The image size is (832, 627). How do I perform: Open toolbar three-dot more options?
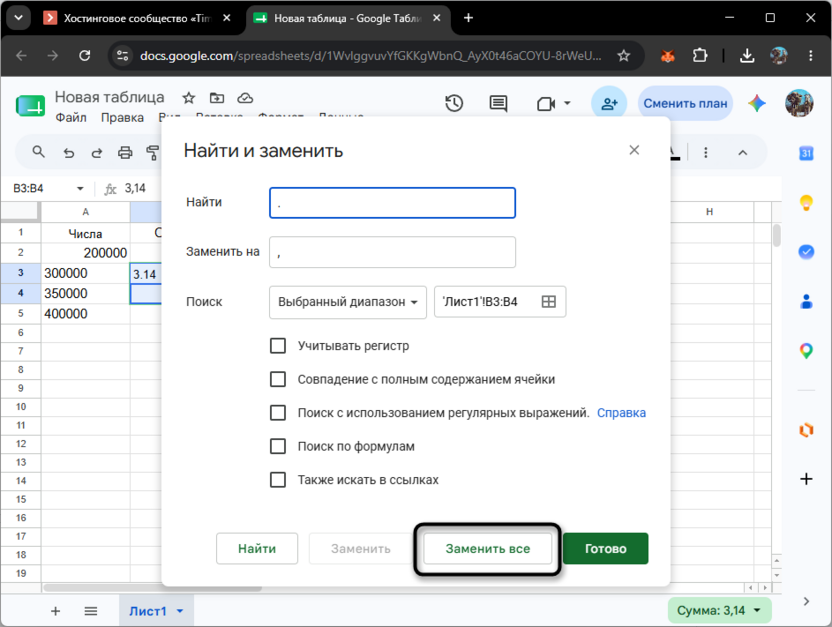[x=705, y=153]
